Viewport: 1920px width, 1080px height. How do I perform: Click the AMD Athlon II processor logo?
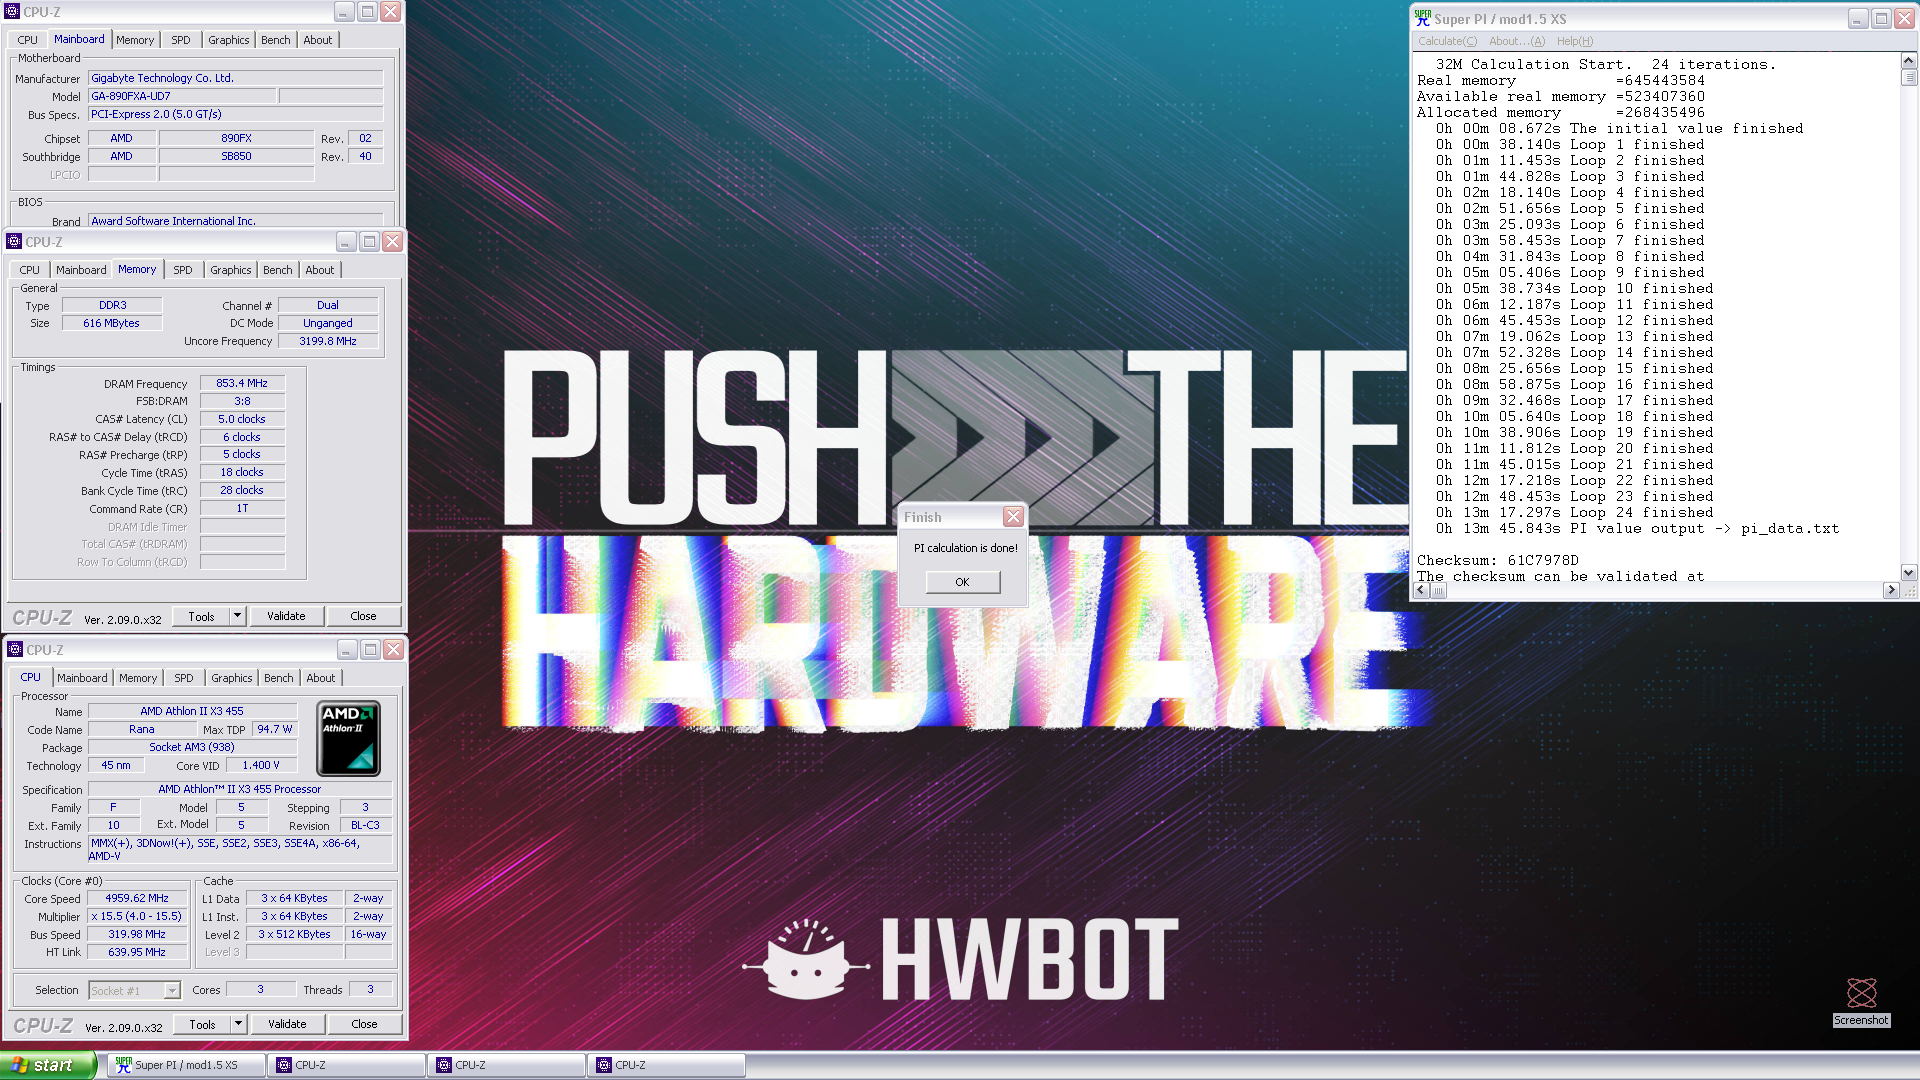pos(348,738)
